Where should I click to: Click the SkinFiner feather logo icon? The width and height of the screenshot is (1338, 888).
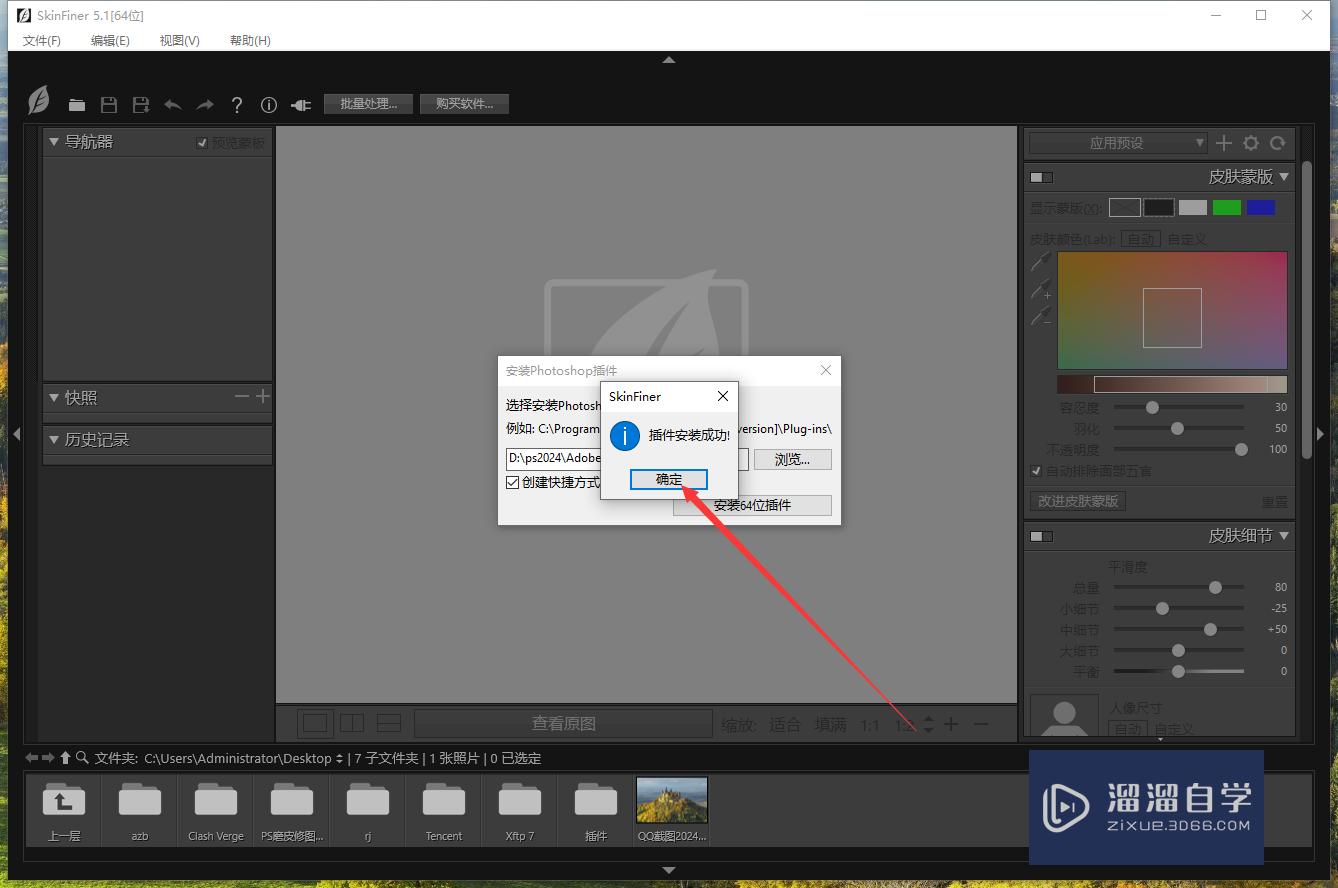39,100
